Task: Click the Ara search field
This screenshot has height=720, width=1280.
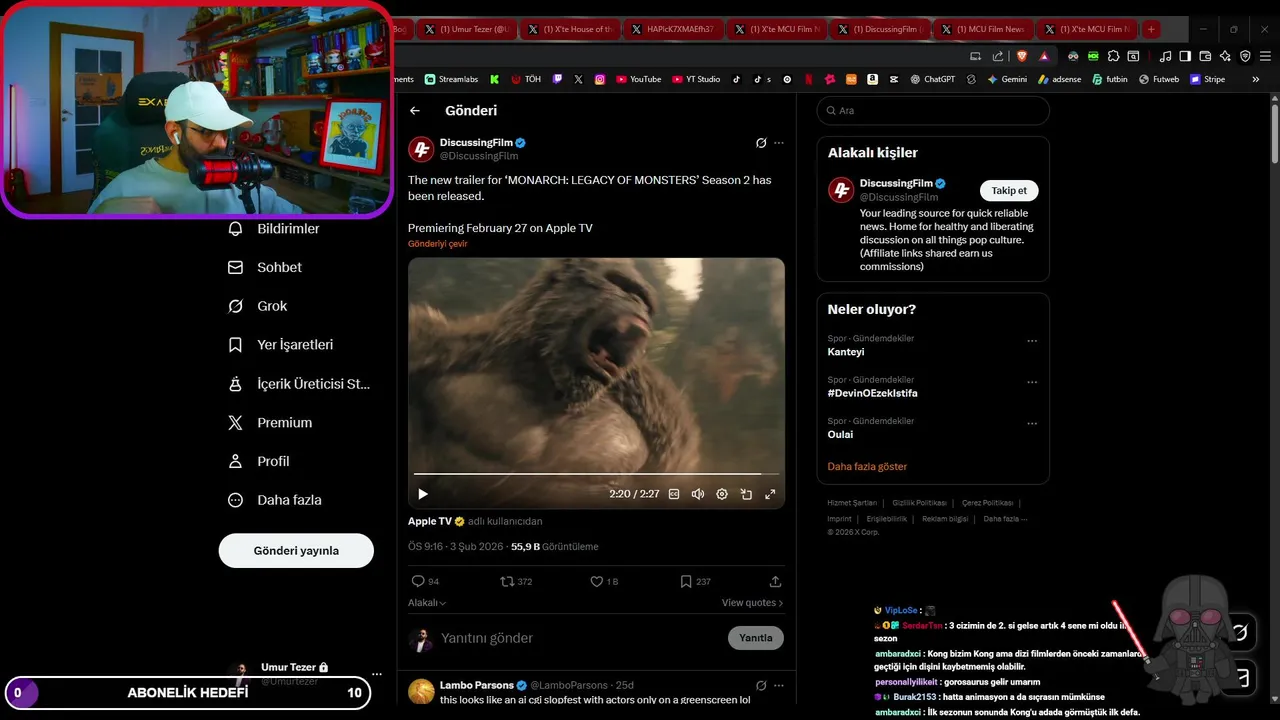Action: [x=933, y=111]
